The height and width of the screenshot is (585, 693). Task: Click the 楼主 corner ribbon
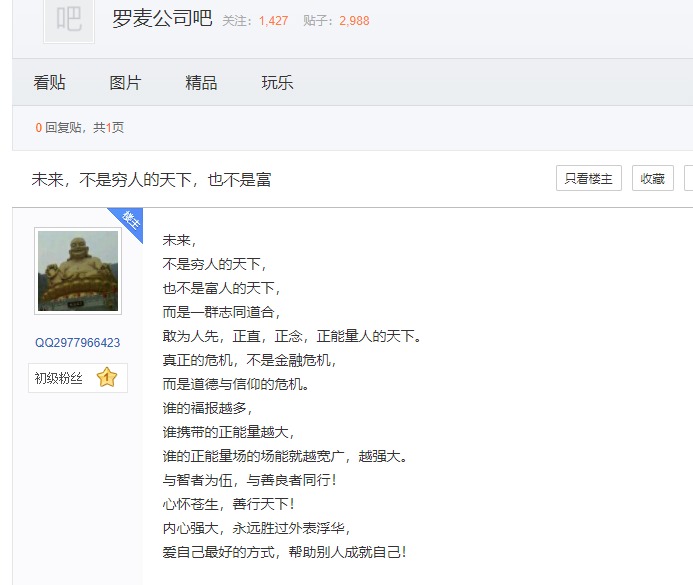(129, 221)
